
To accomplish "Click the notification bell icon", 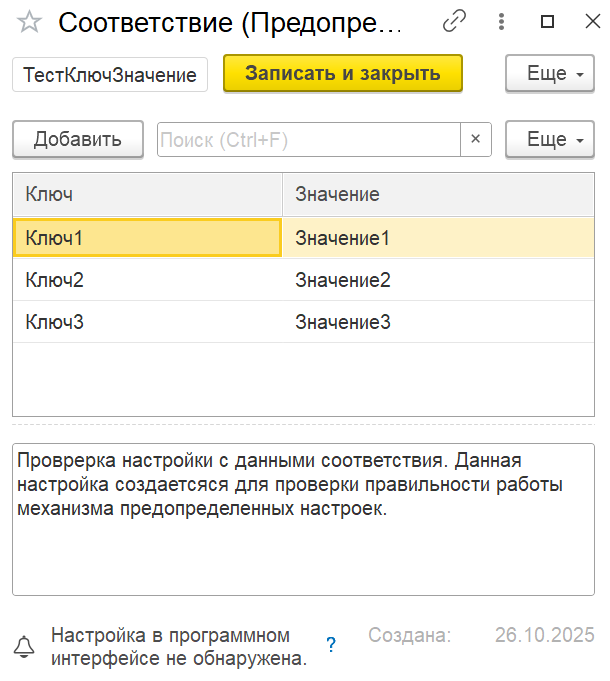I will 23,647.
